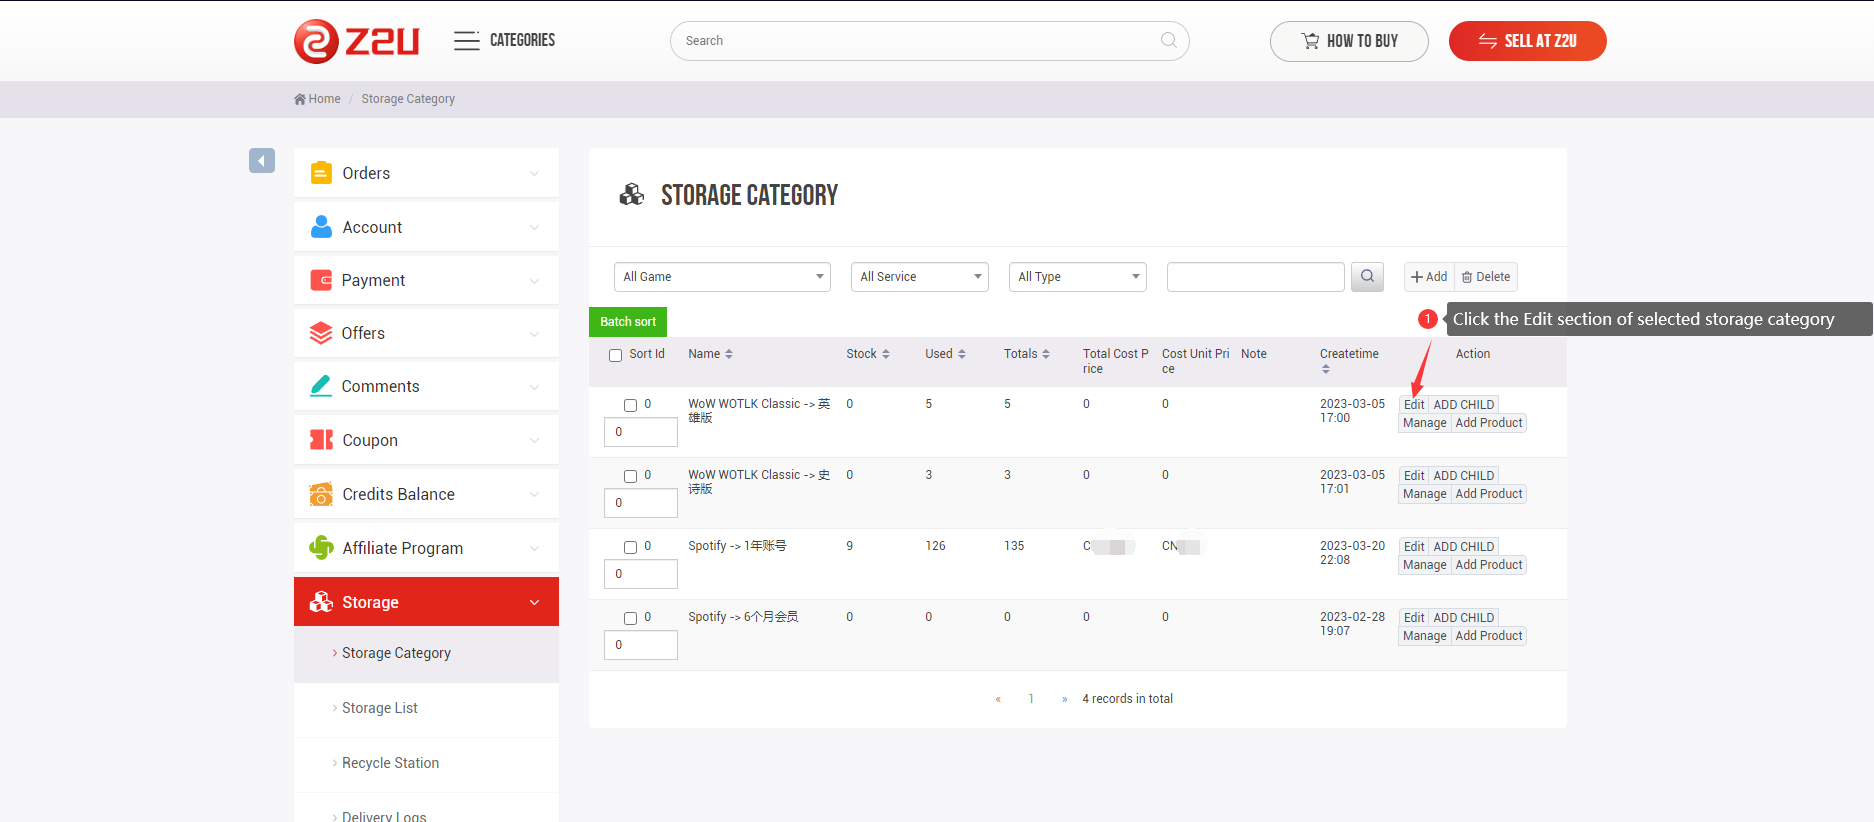Open the Categories hamburger menu icon
1874x822 pixels.
coord(466,41)
